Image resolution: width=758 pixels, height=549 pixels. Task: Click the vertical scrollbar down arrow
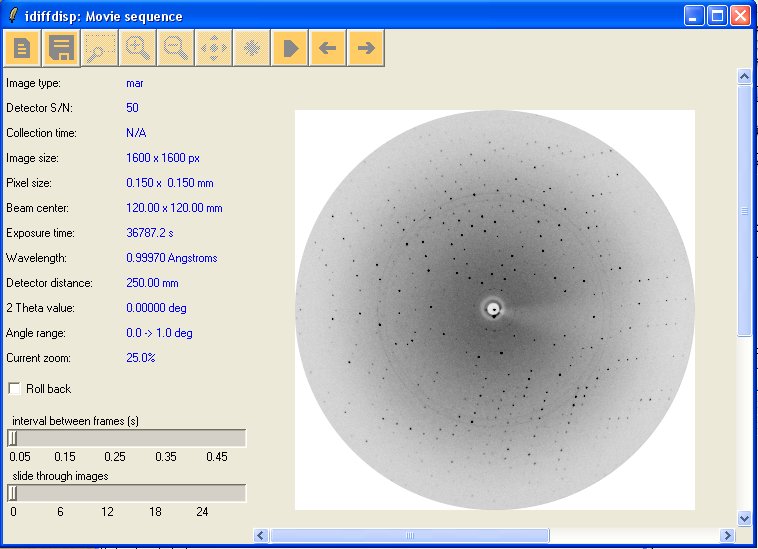[743, 518]
